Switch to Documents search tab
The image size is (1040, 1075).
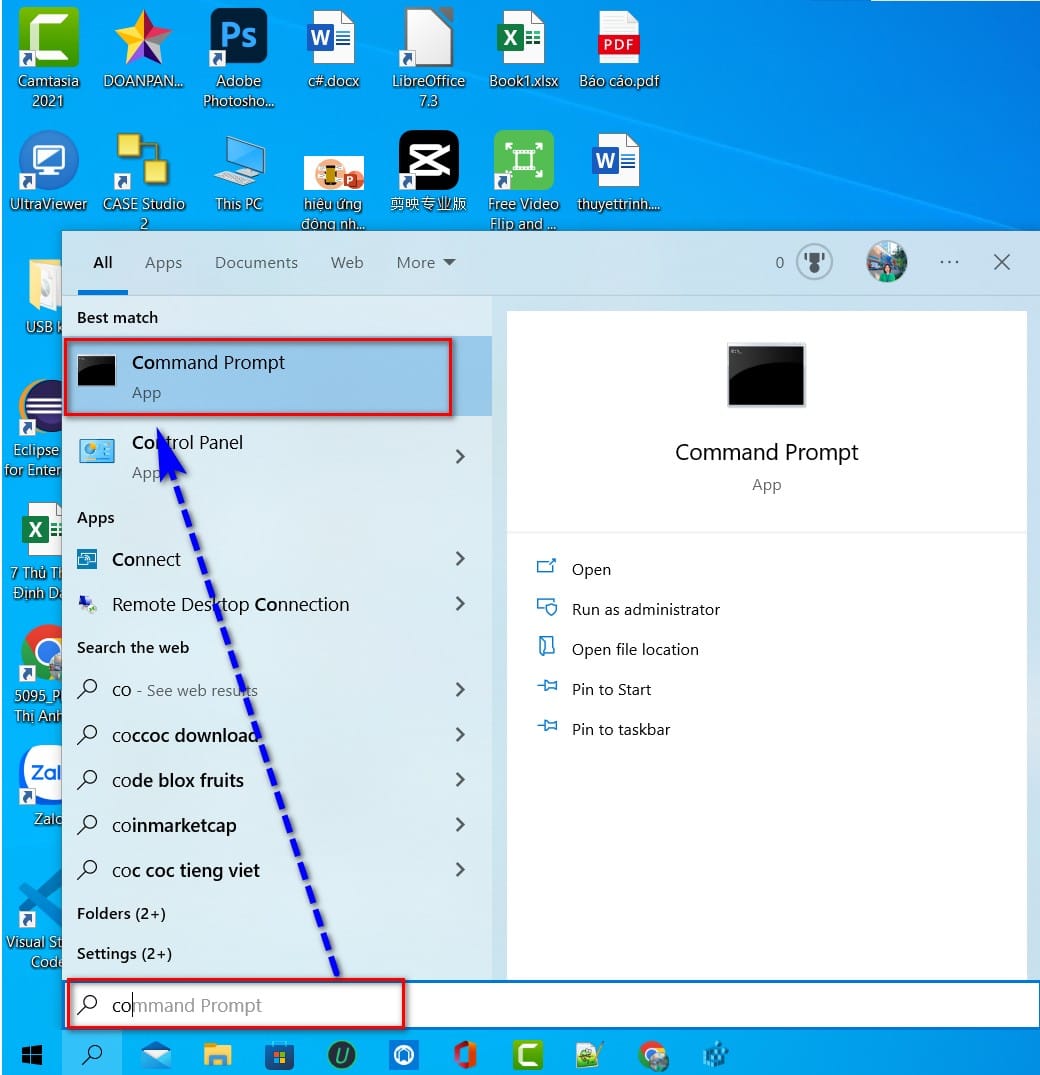tap(256, 263)
